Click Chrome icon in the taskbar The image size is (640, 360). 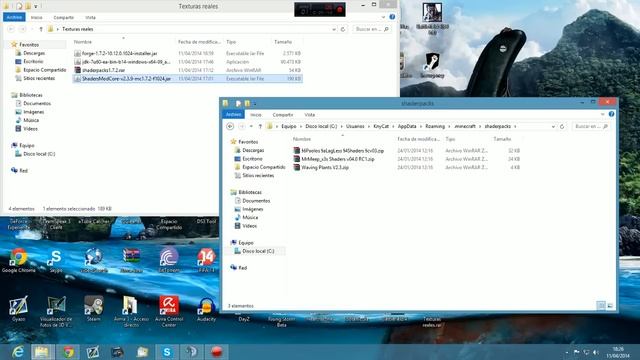68,352
